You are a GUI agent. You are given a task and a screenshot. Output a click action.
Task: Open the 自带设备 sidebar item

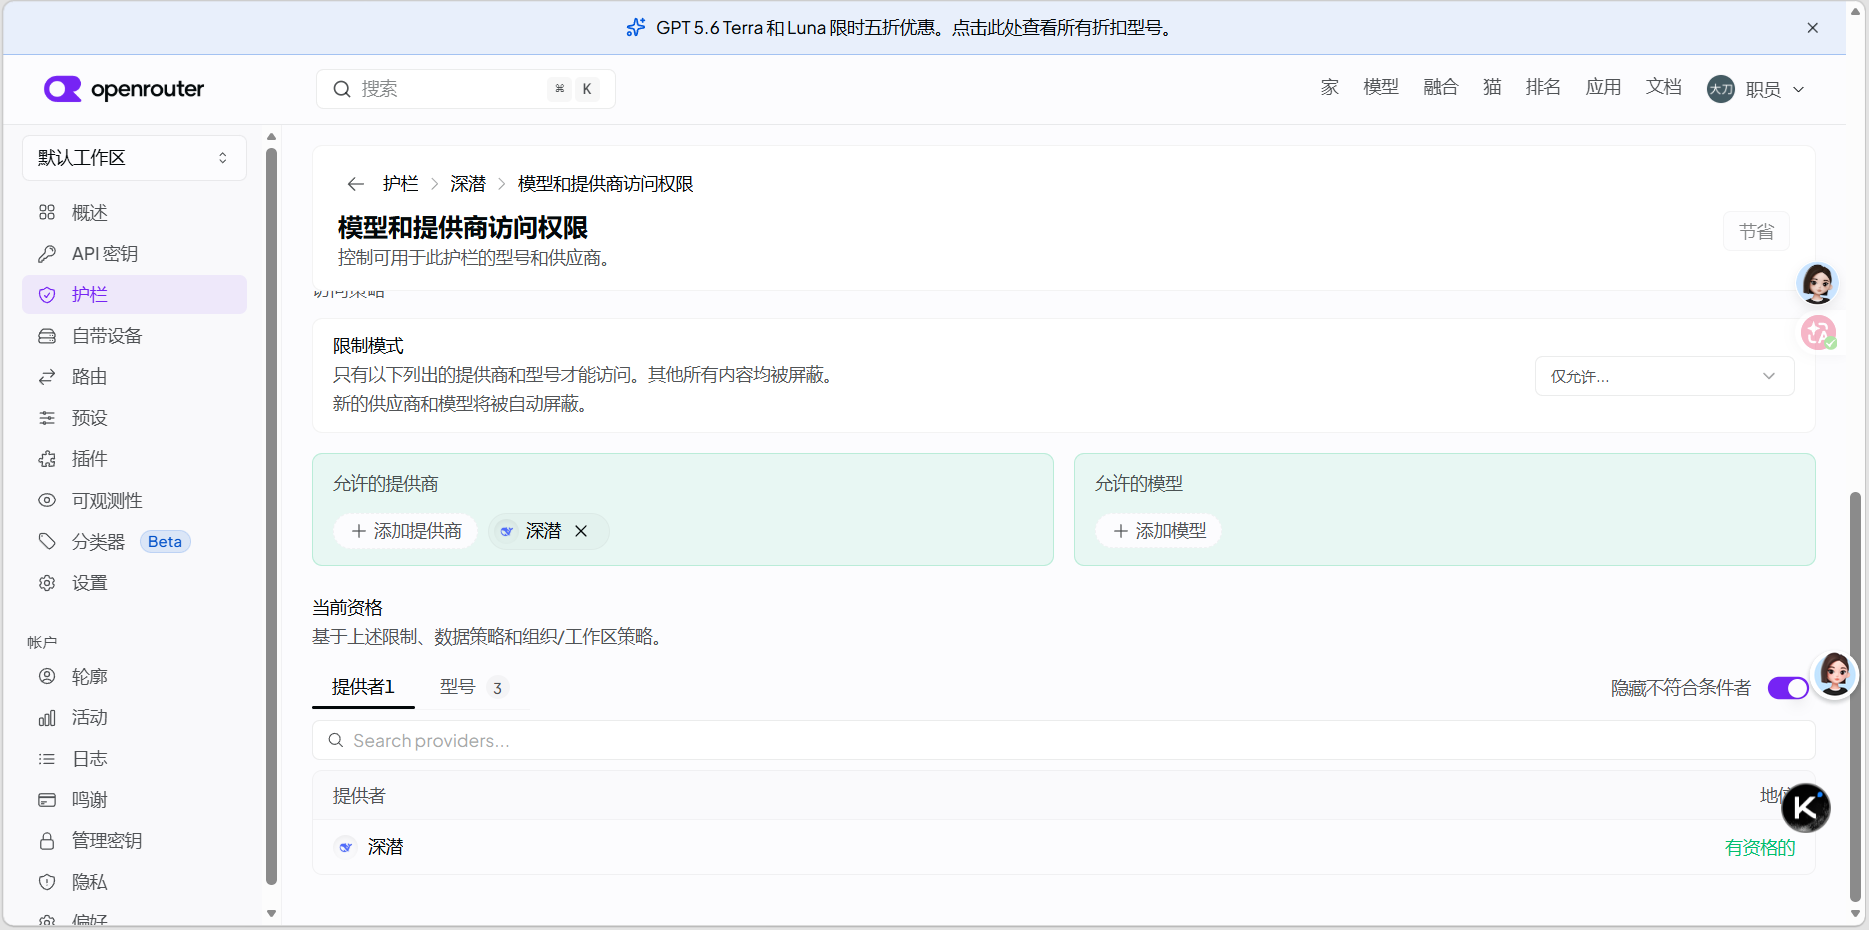pos(134,336)
